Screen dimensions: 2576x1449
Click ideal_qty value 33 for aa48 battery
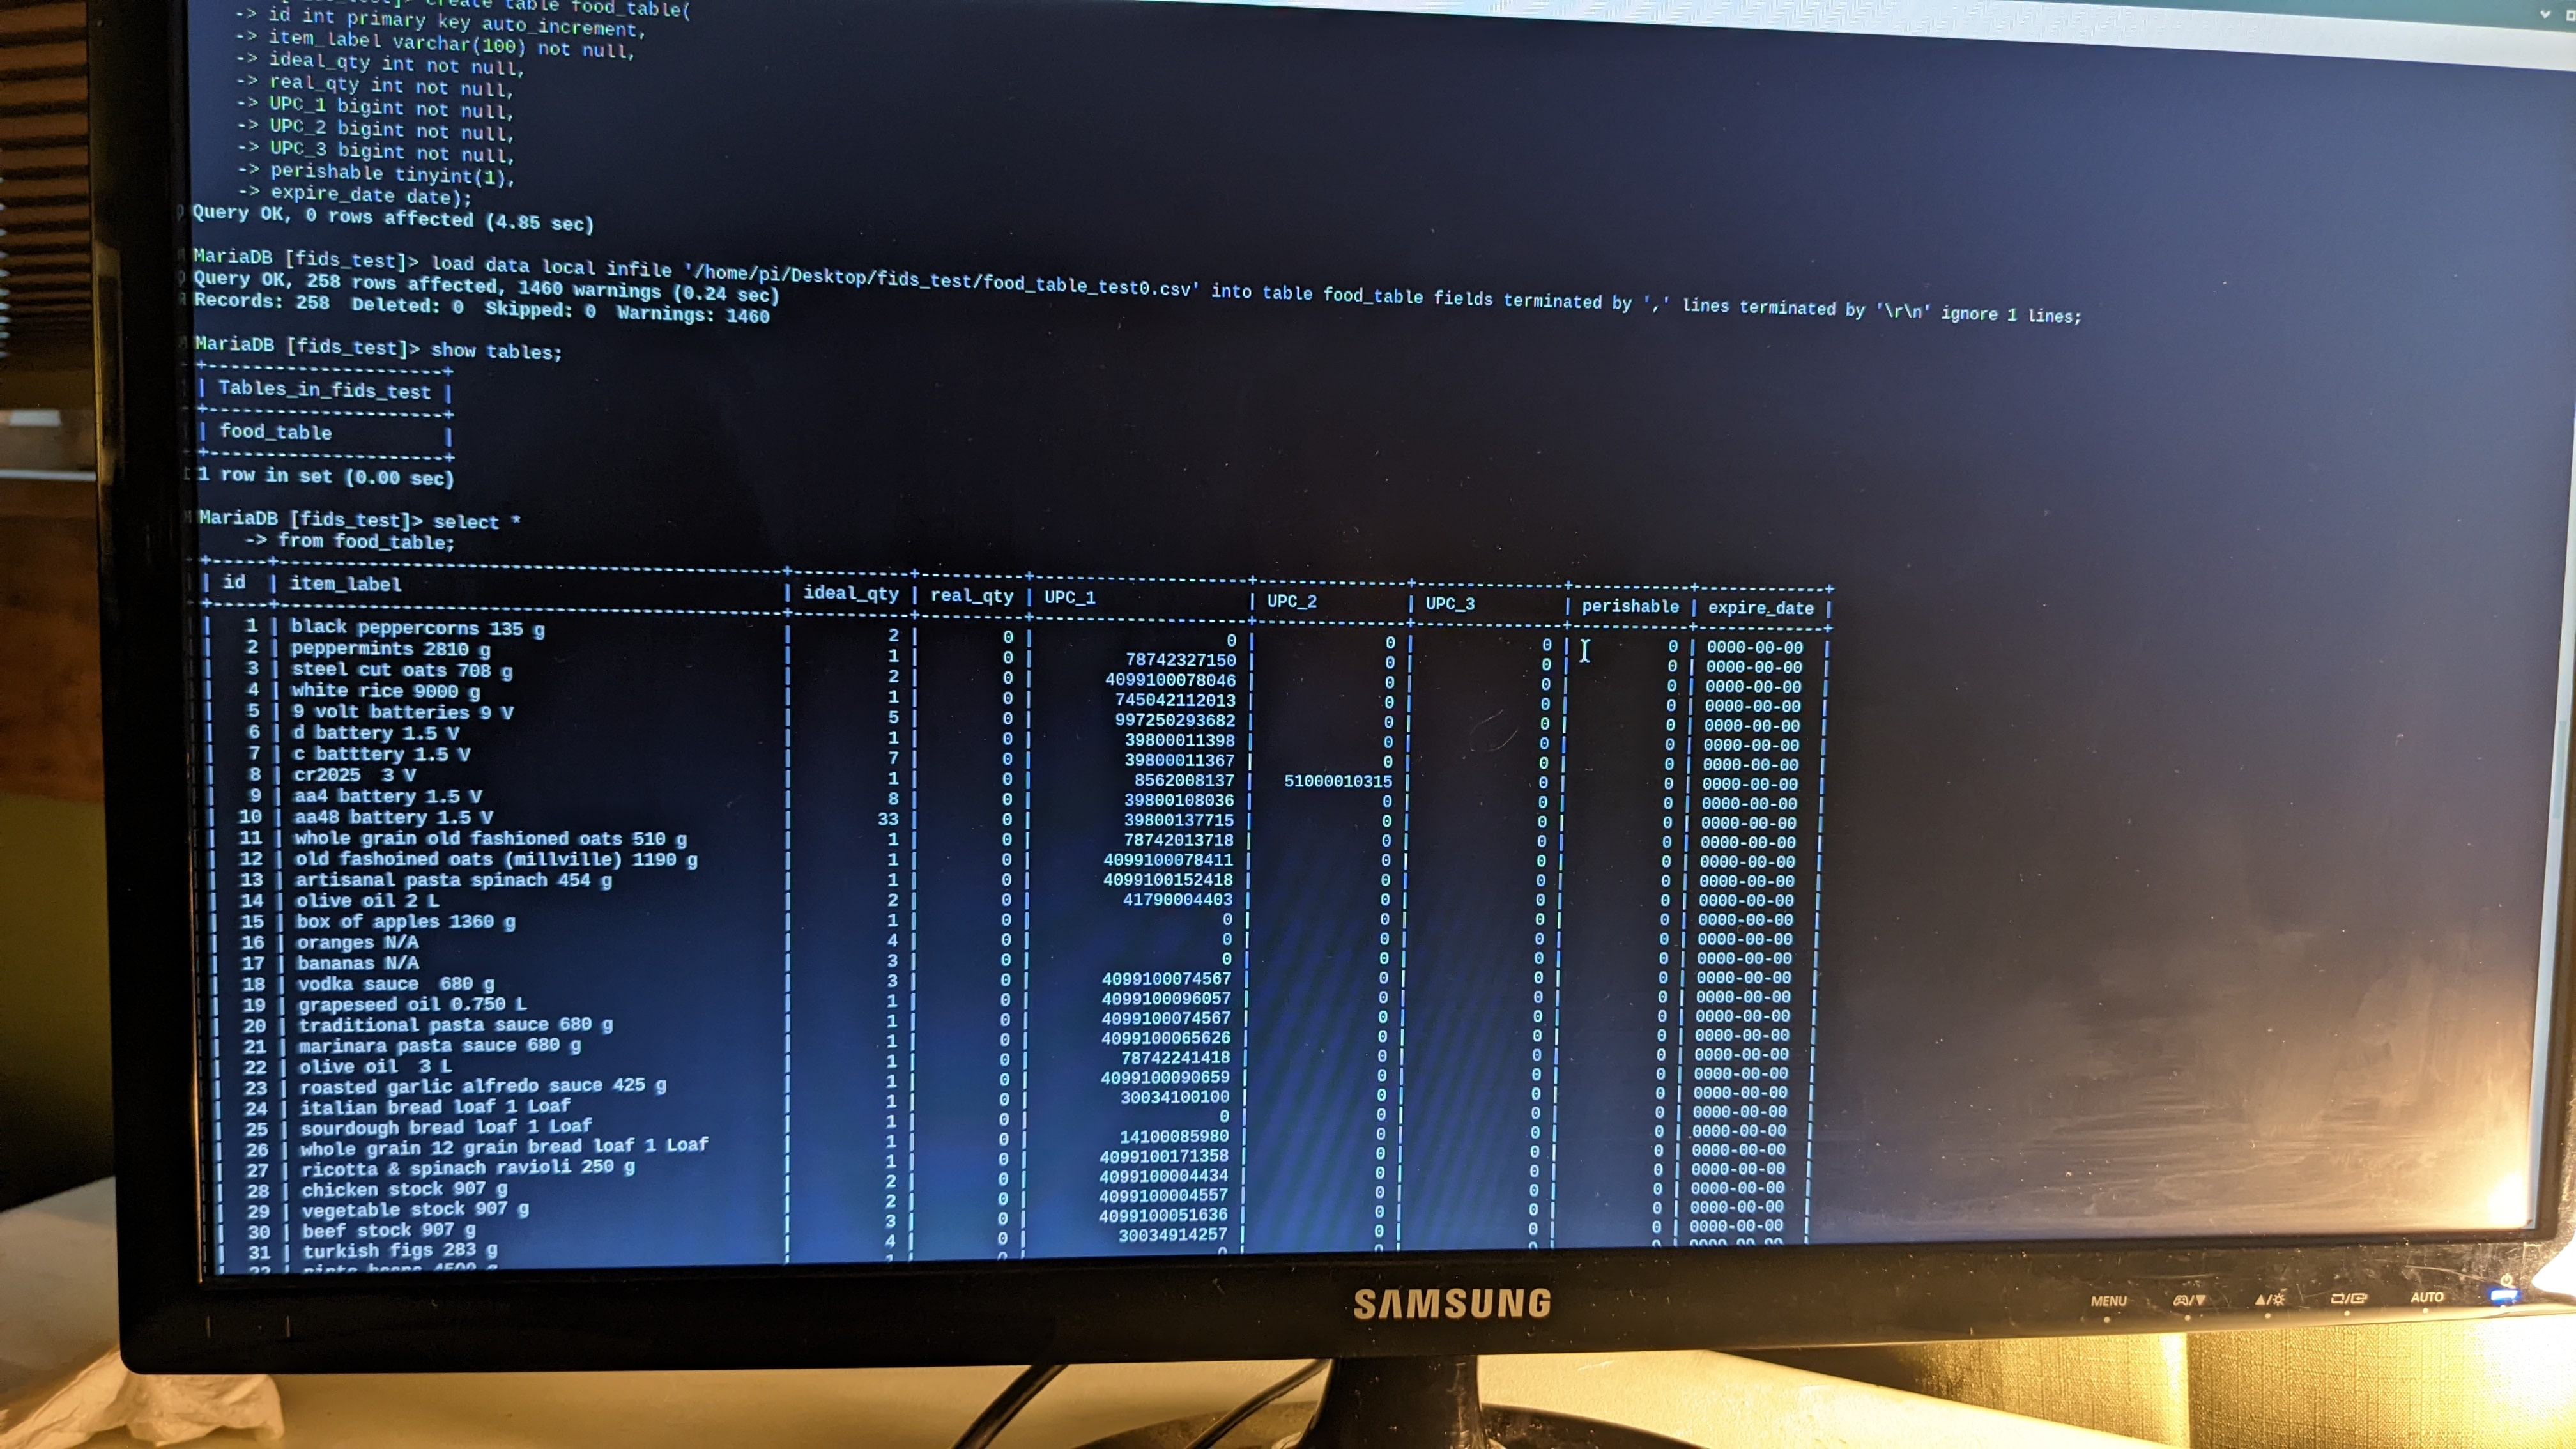click(887, 818)
